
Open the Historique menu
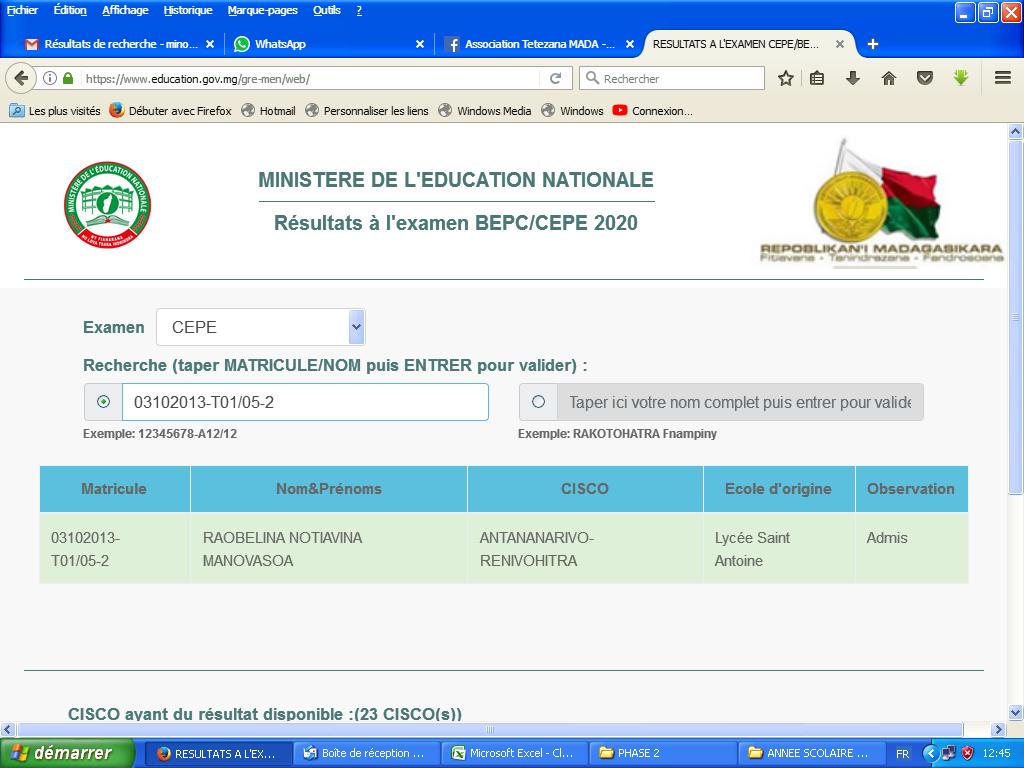188,10
